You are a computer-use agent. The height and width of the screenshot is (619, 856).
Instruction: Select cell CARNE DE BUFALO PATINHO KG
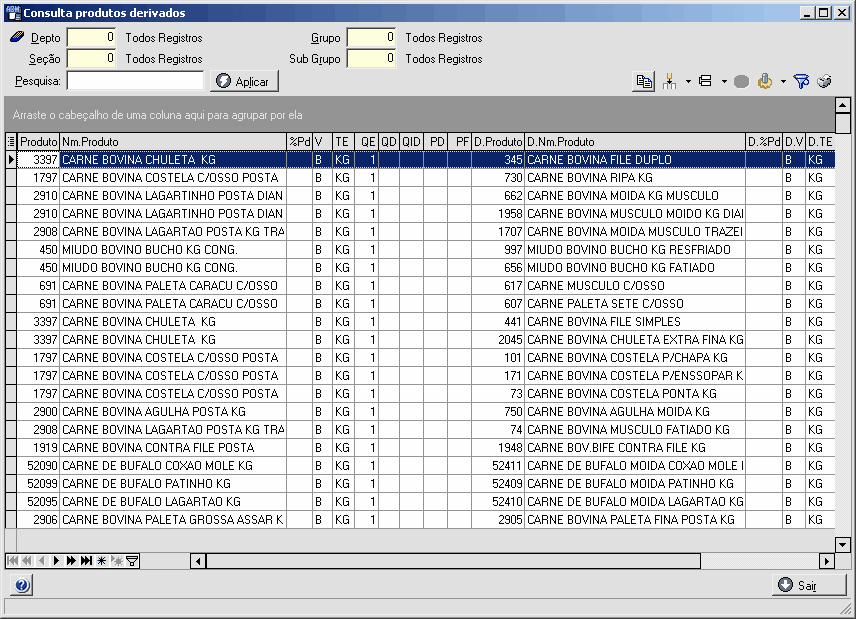click(x=173, y=484)
